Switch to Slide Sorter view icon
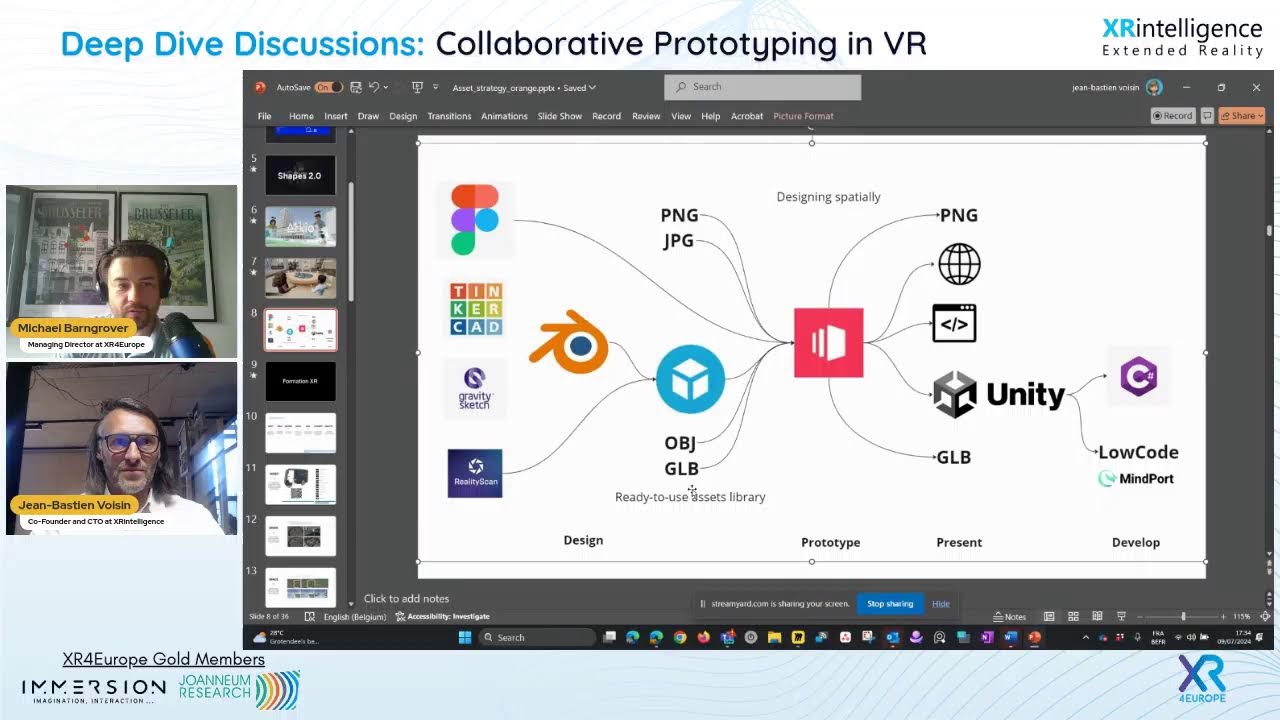The height and width of the screenshot is (720, 1280). tap(1073, 617)
